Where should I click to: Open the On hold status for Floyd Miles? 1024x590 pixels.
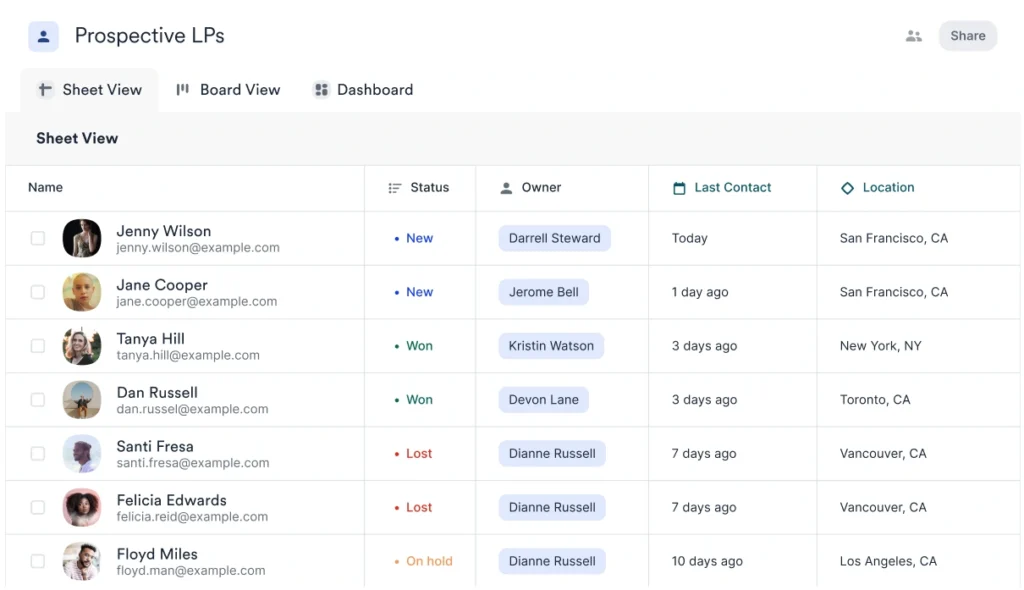pos(428,562)
